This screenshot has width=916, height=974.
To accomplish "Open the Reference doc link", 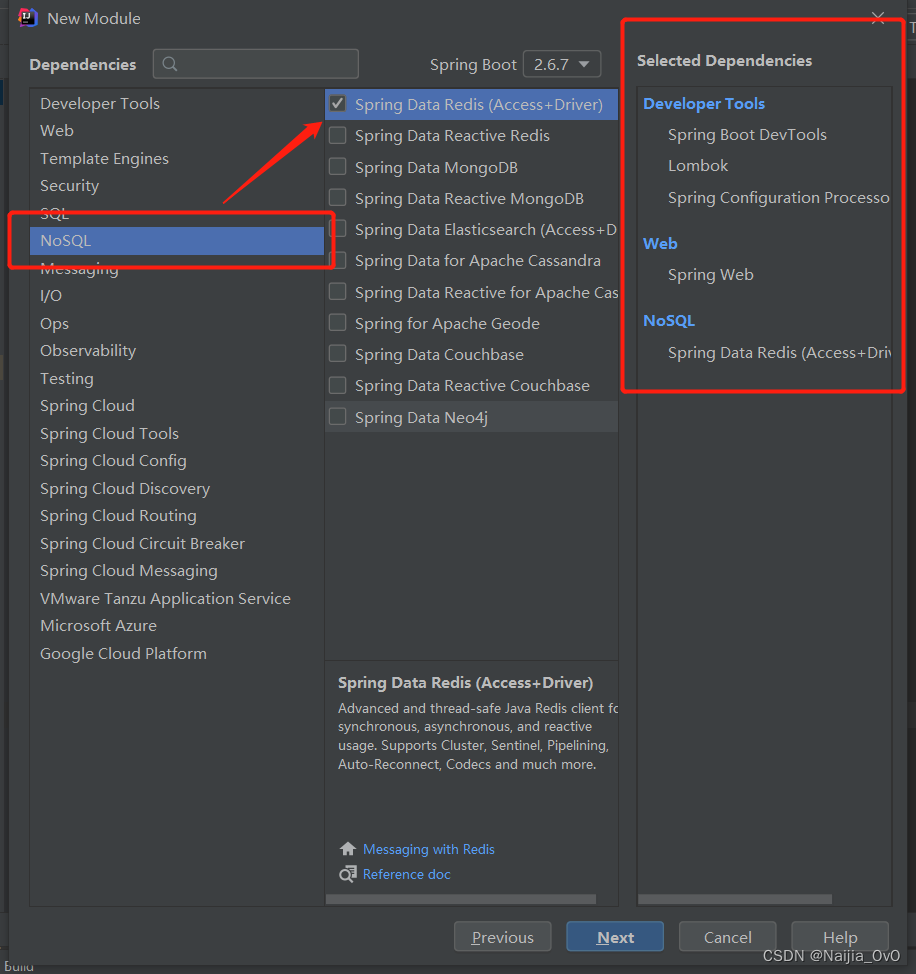I will 406,874.
